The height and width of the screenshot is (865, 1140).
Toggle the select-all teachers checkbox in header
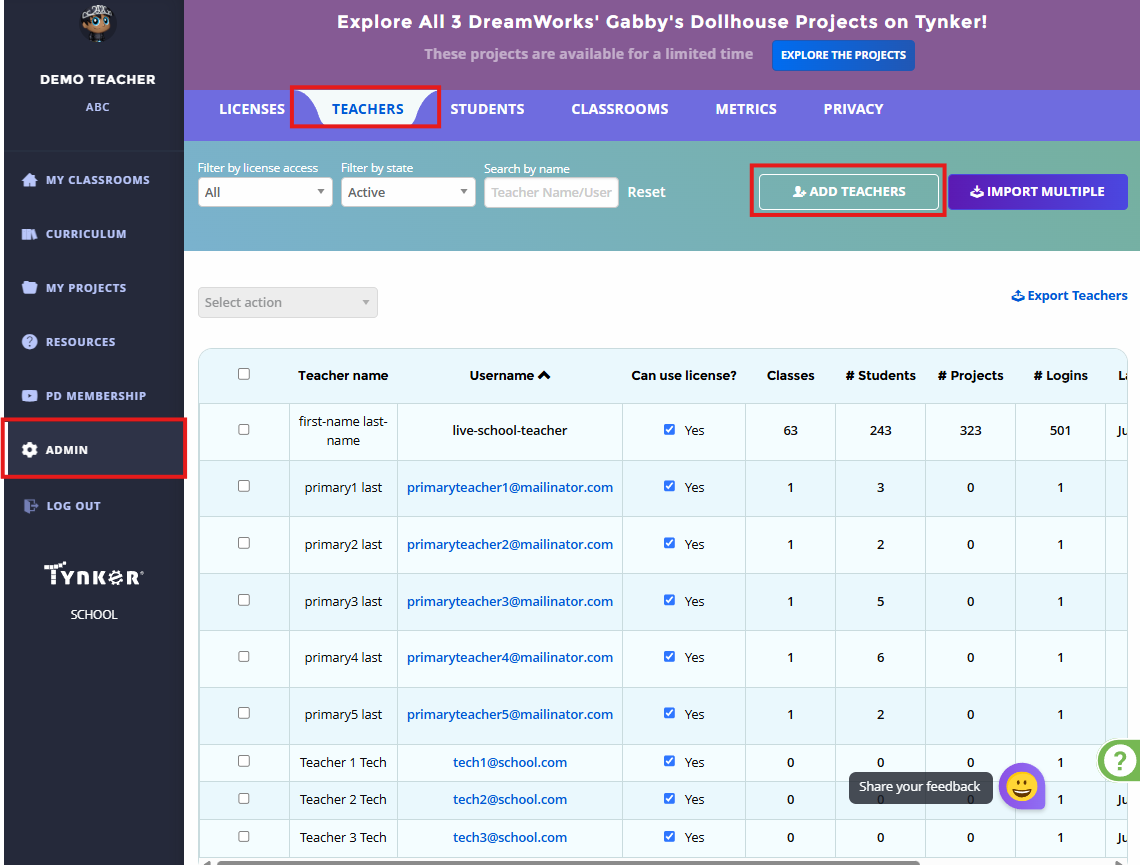[244, 374]
